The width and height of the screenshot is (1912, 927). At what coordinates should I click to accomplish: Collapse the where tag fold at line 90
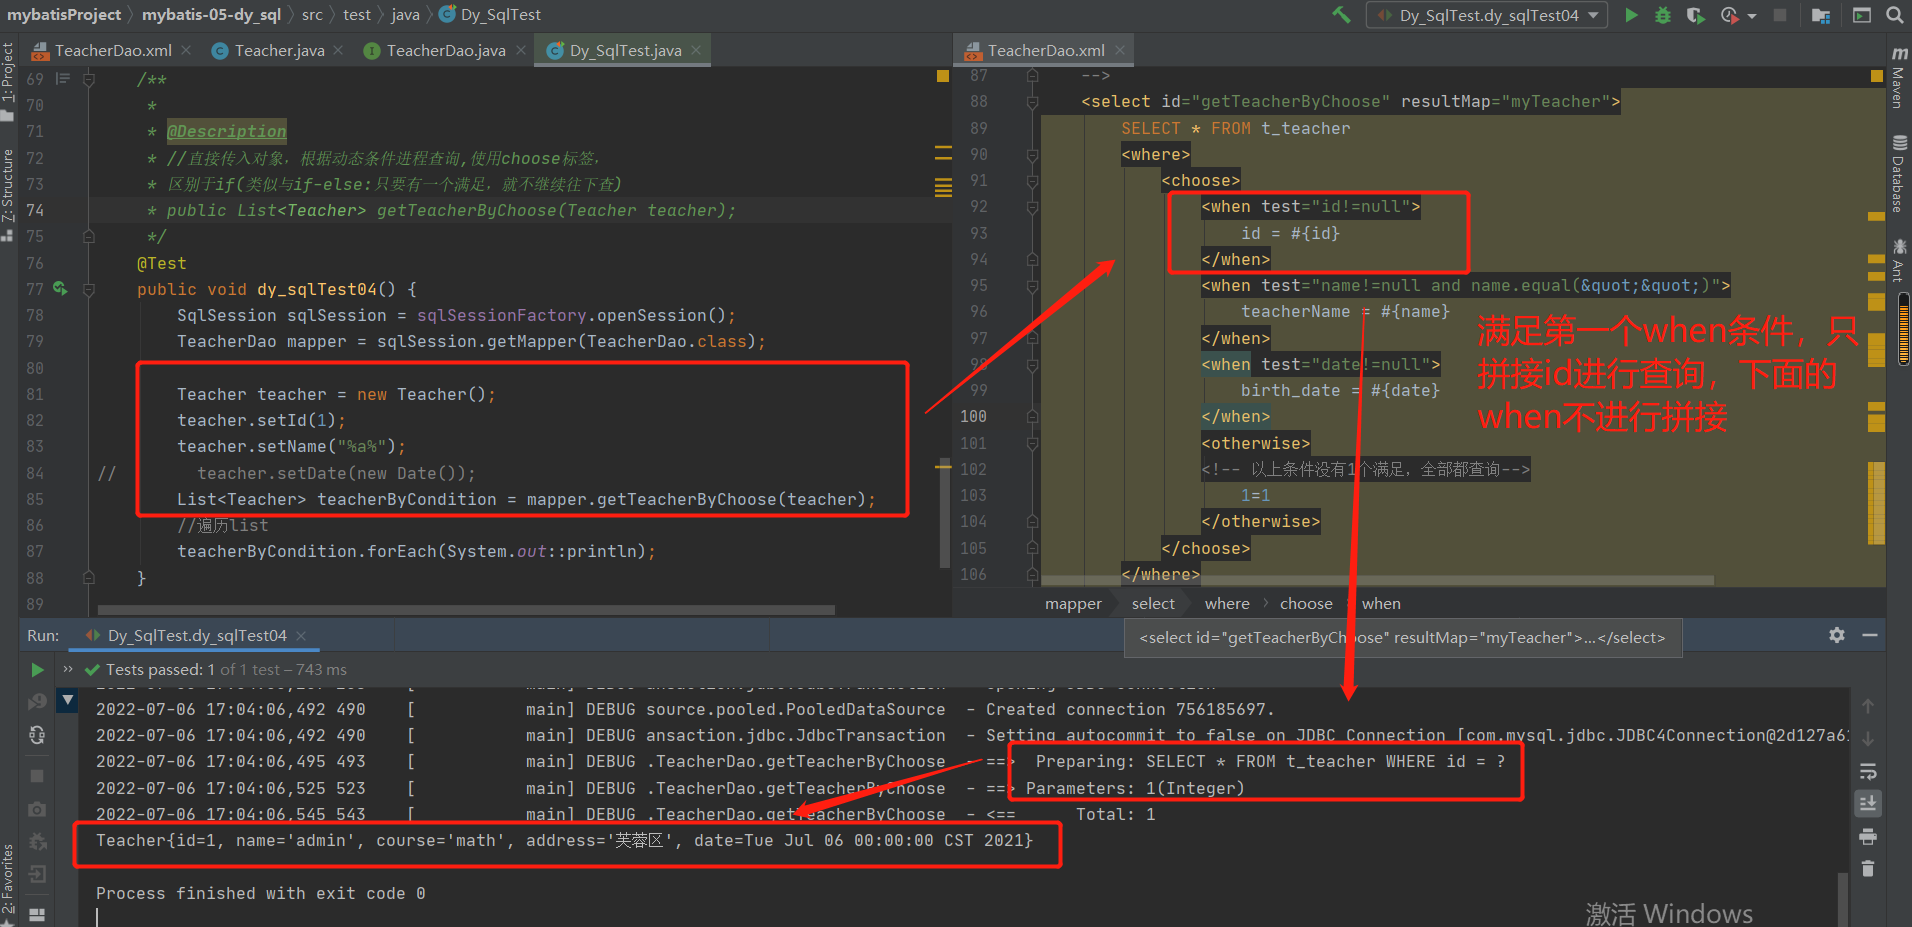pos(1032,154)
